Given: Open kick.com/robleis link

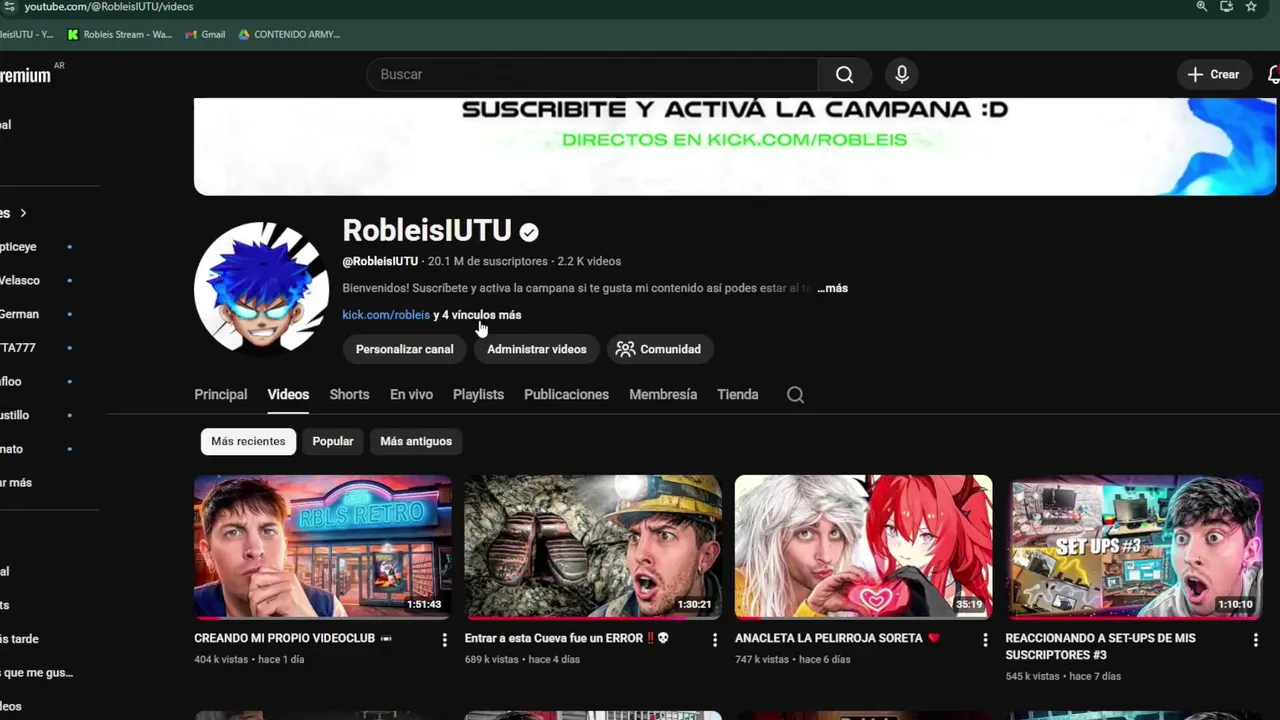Looking at the screenshot, I should 386,315.
